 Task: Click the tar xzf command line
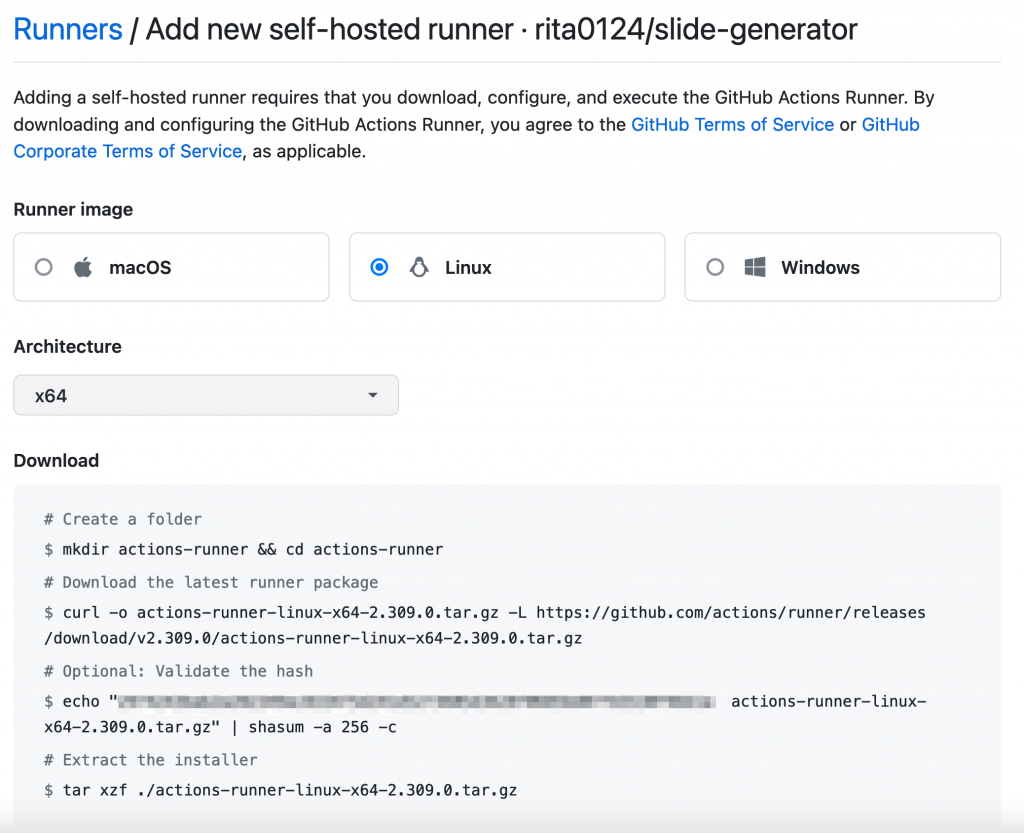(x=281, y=791)
